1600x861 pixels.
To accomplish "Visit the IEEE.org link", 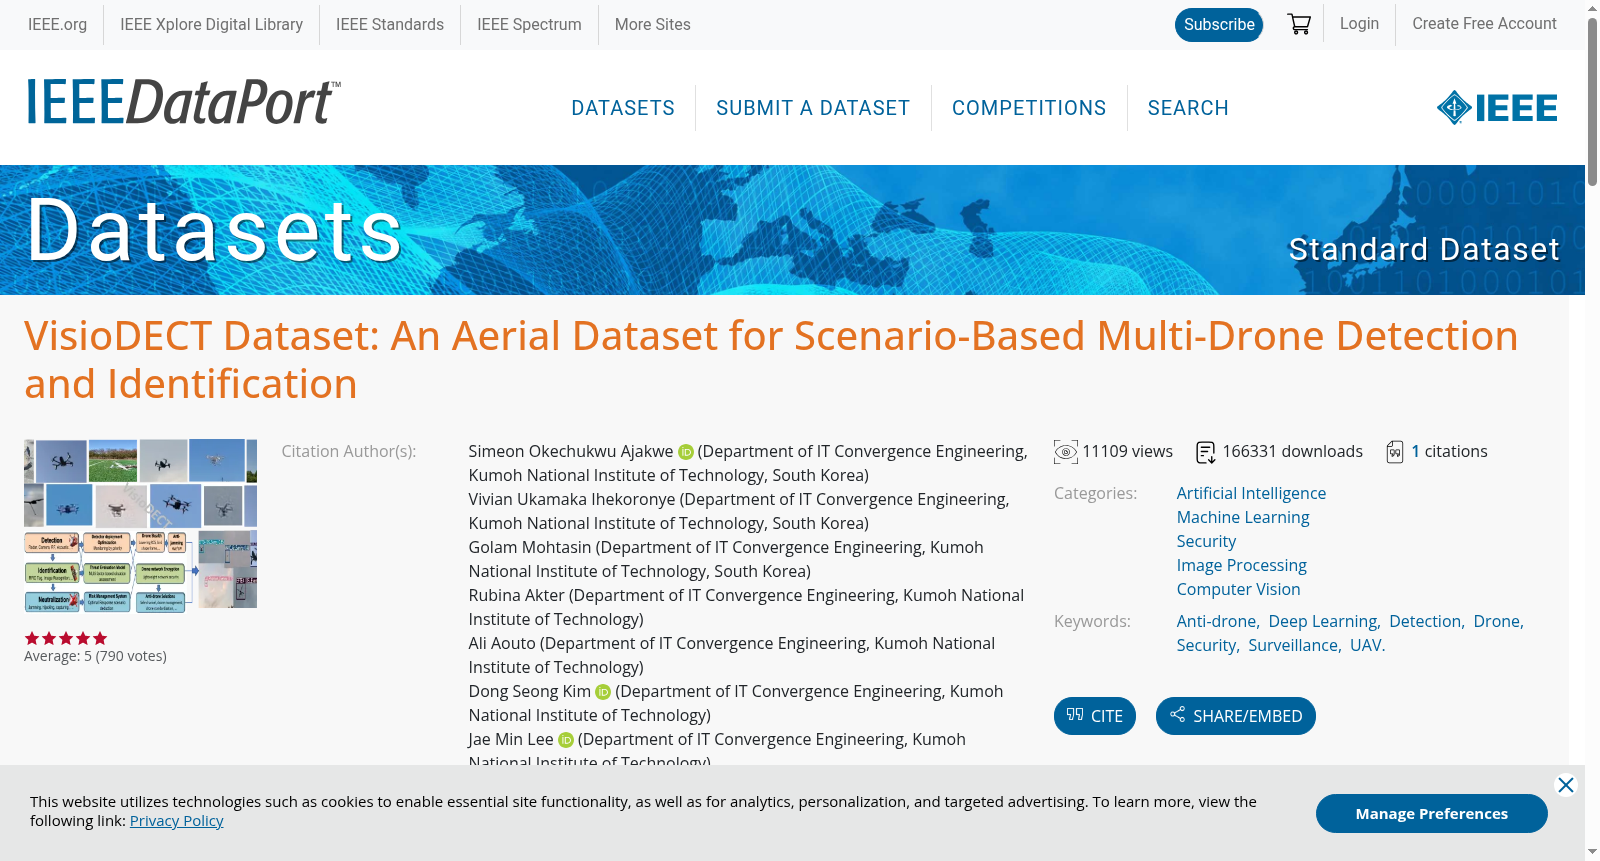I will point(57,24).
